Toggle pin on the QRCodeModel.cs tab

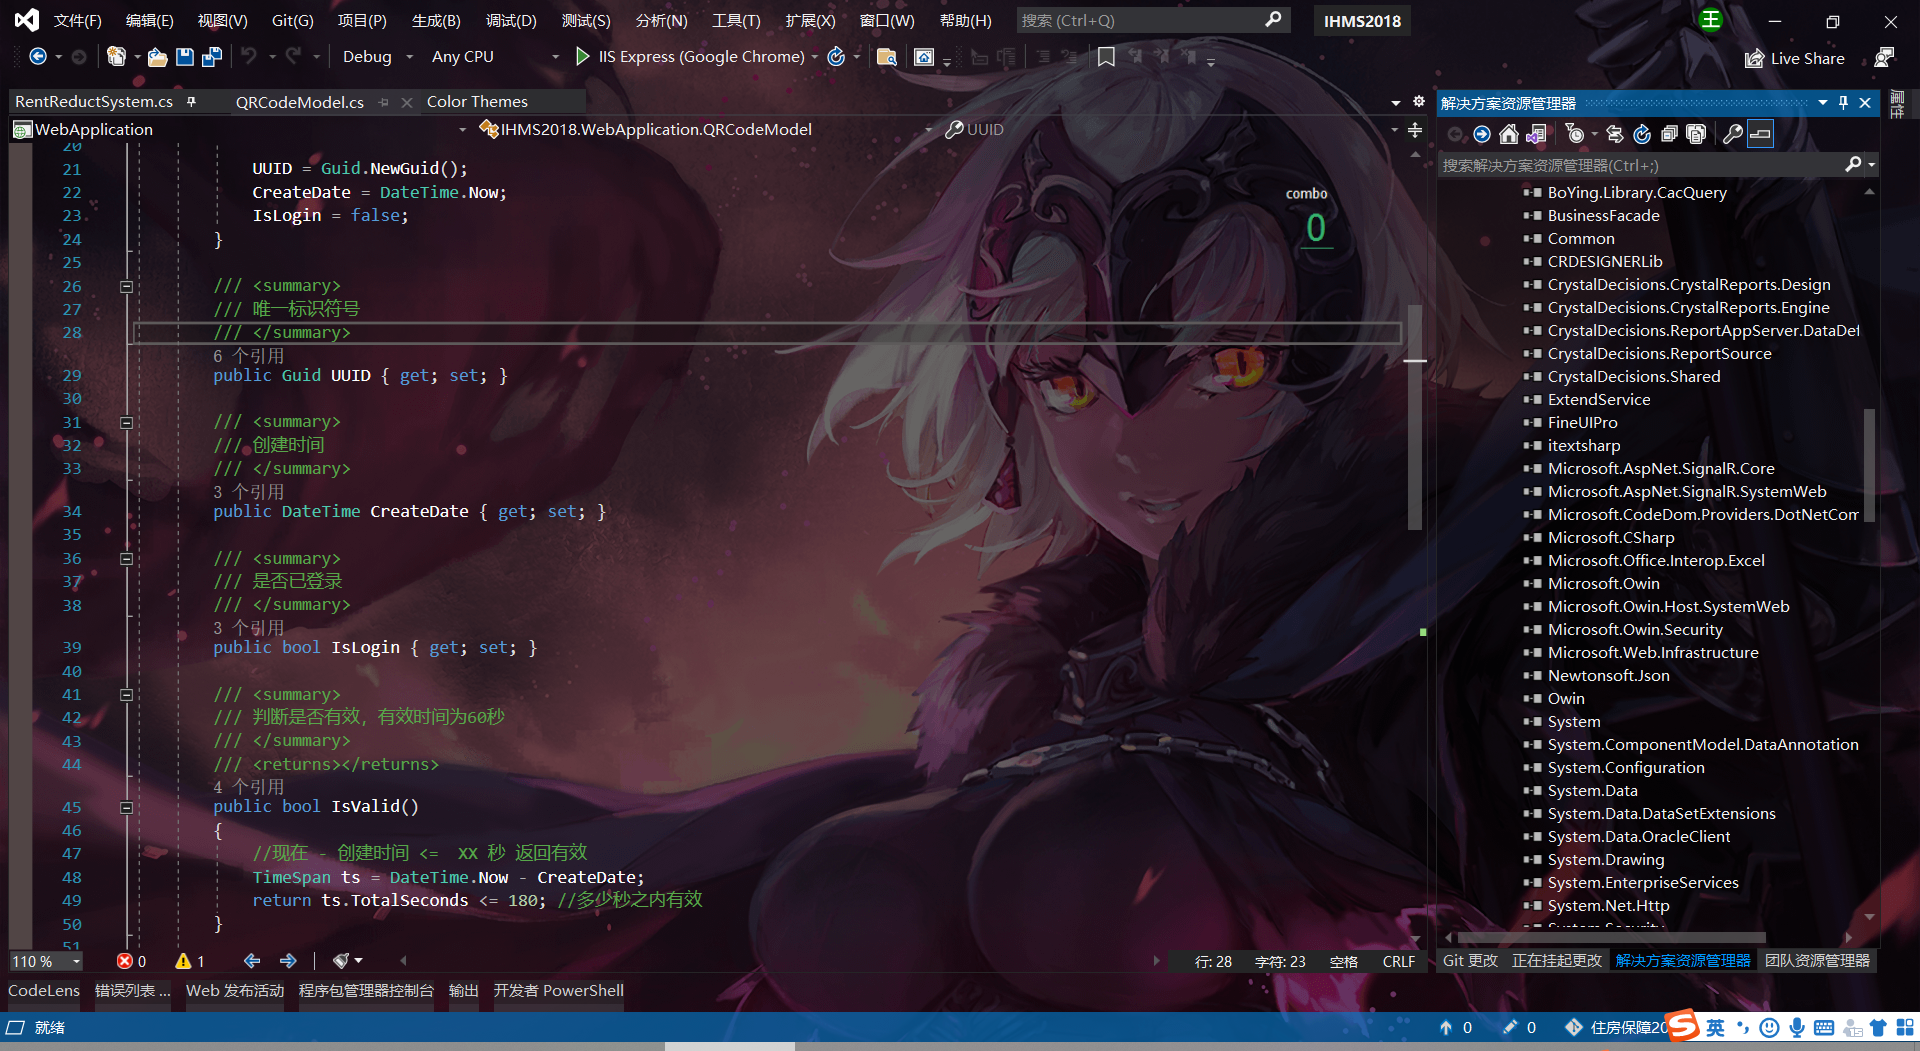pyautogui.click(x=384, y=102)
